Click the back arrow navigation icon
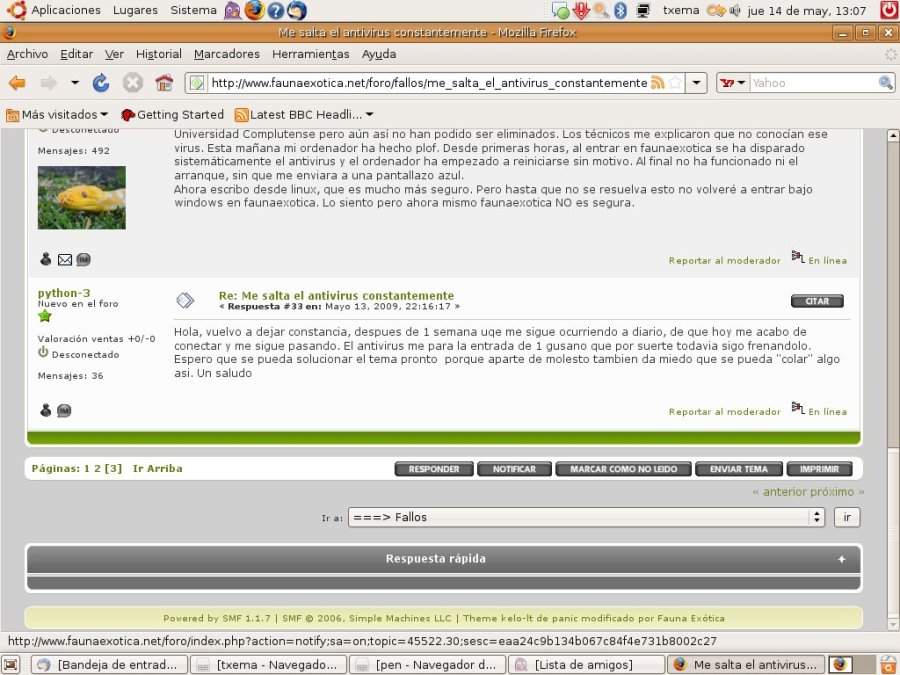This screenshot has height=675, width=900. click(x=17, y=83)
